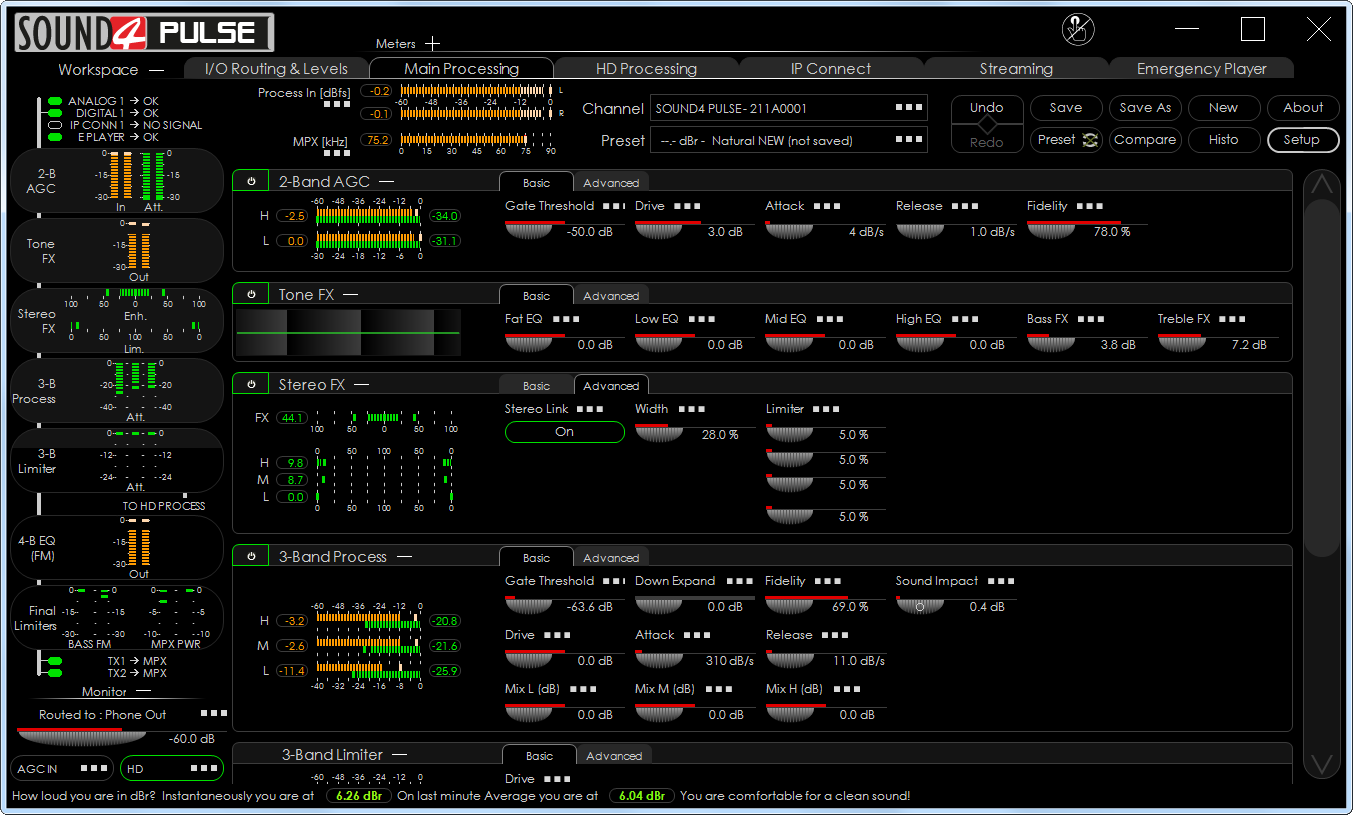Toggle the 2-Band AGC power button
This screenshot has width=1353, height=815.
click(x=251, y=181)
